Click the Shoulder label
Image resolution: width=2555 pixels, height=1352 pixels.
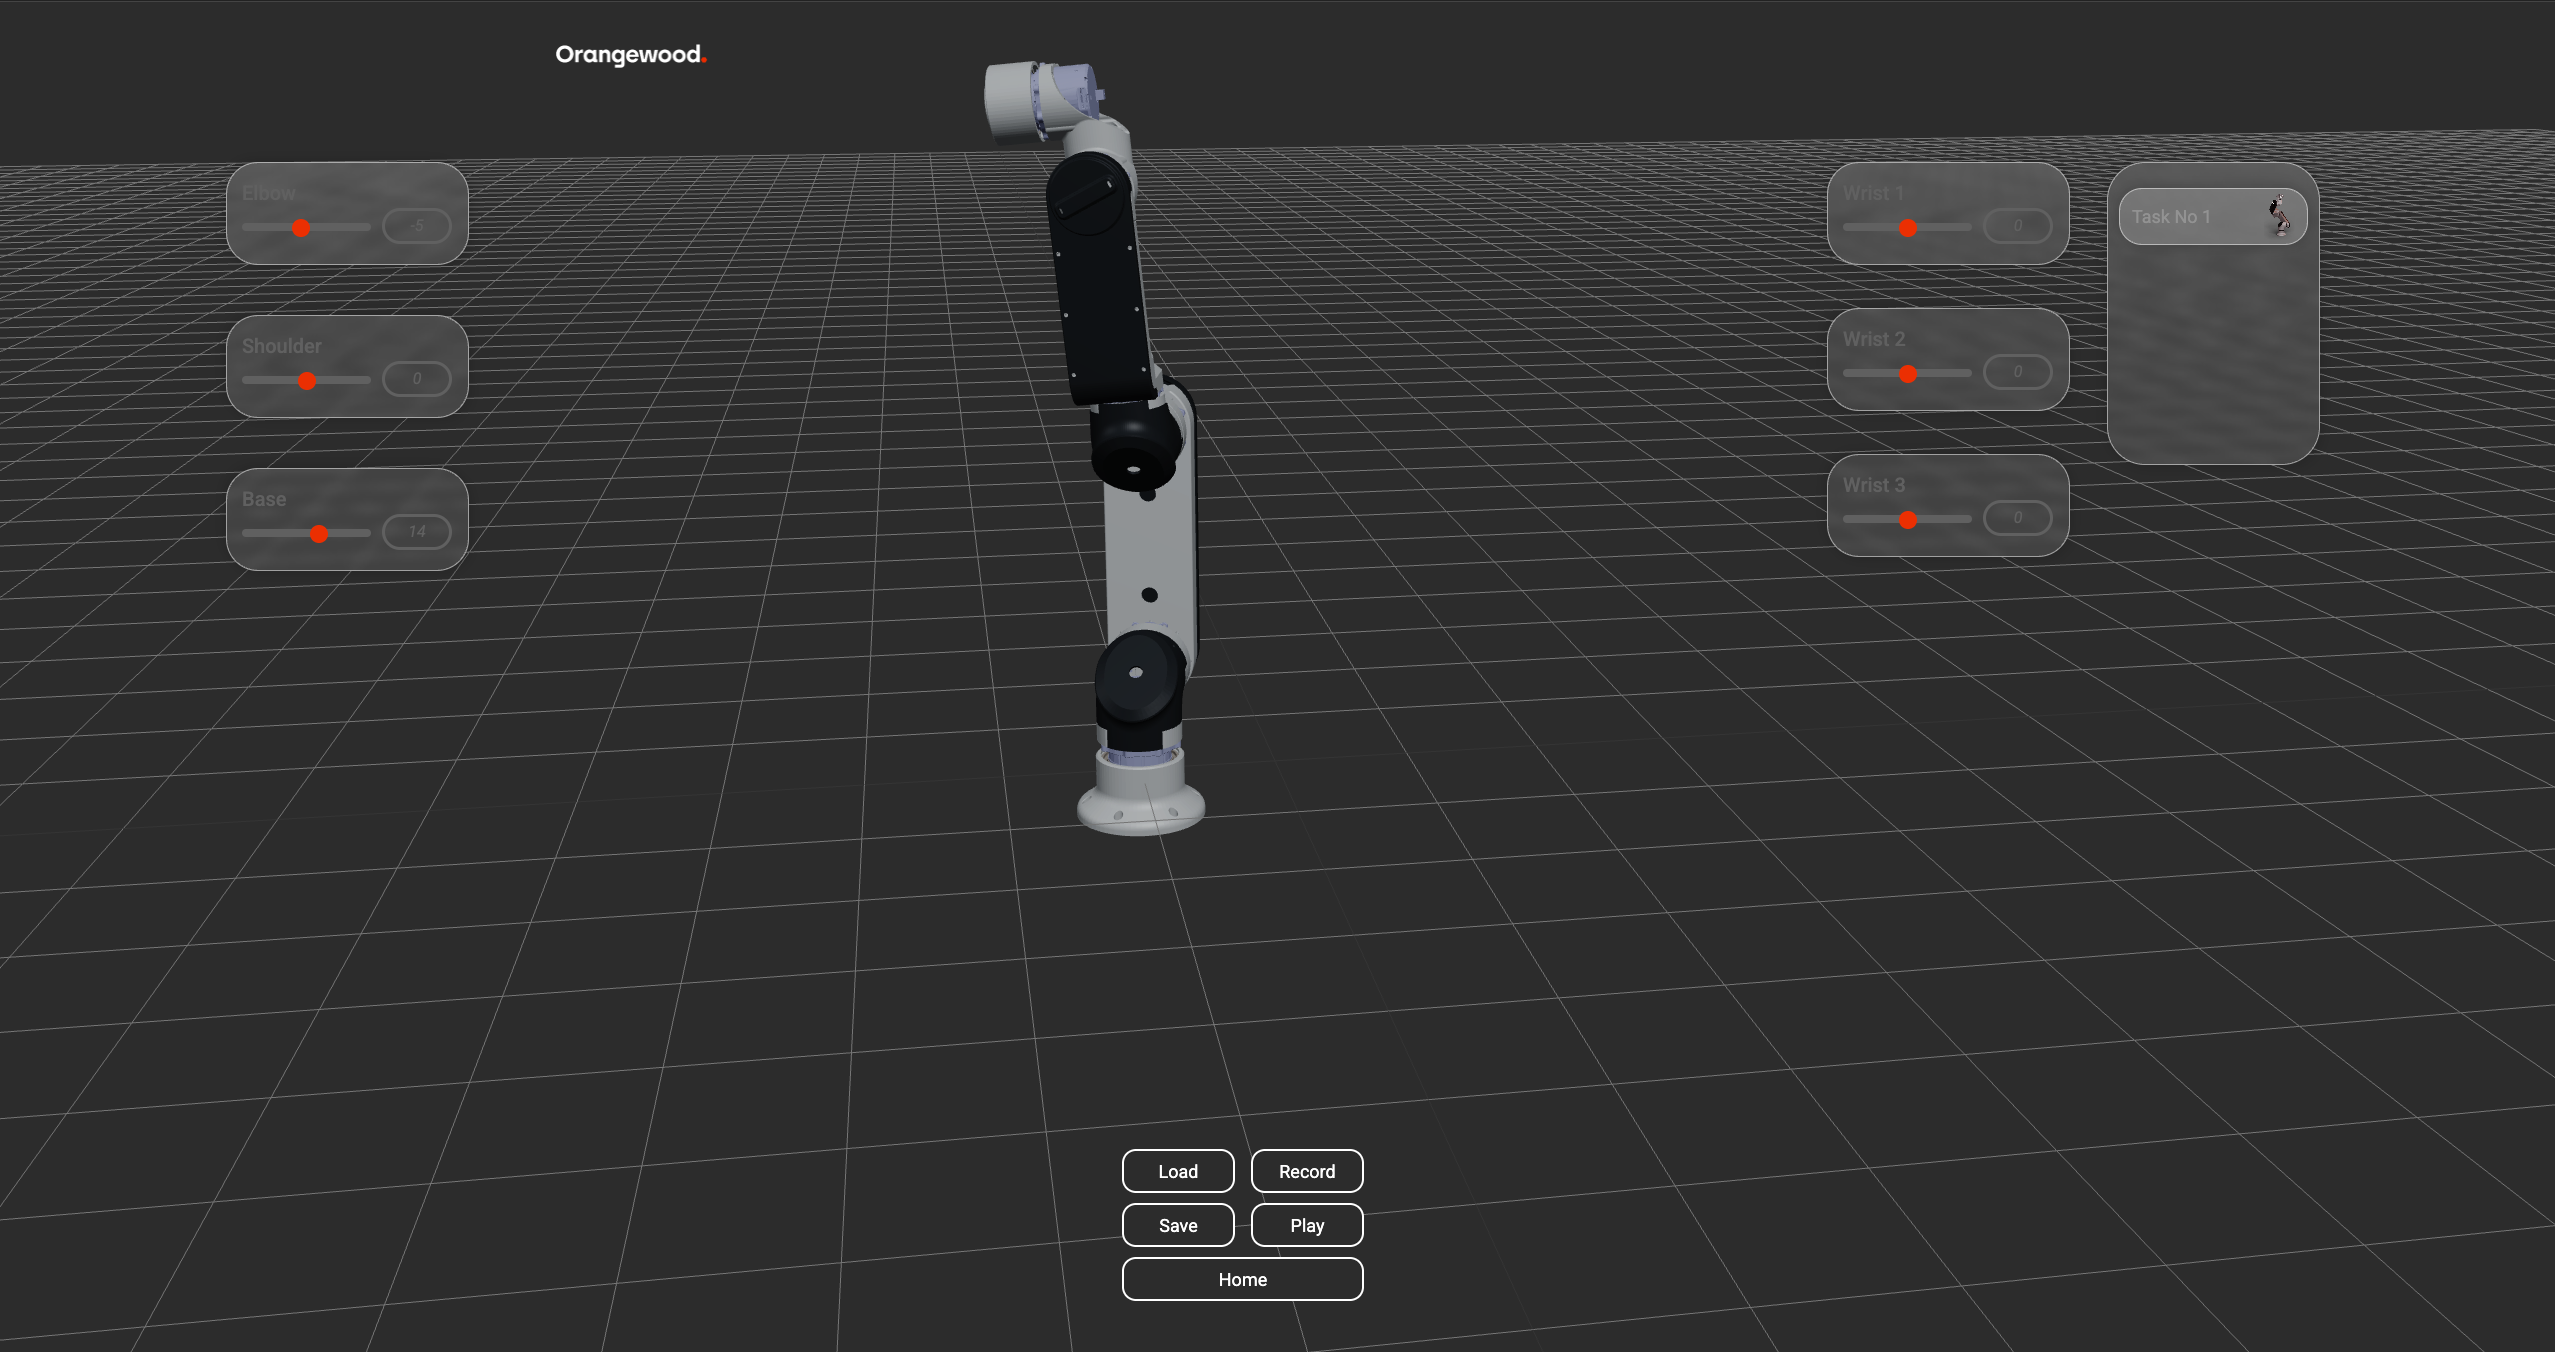[282, 346]
